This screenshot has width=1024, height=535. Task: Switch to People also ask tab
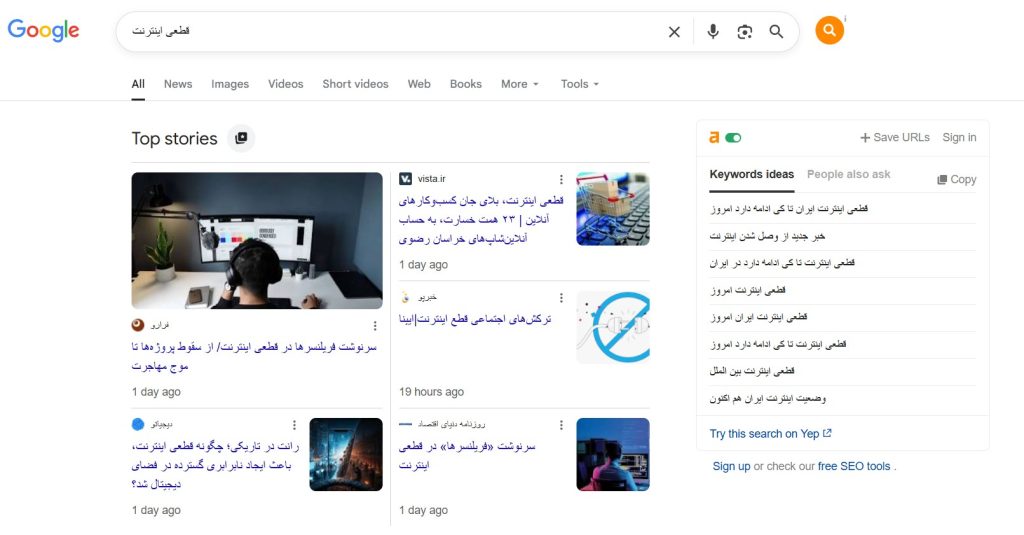click(x=848, y=174)
